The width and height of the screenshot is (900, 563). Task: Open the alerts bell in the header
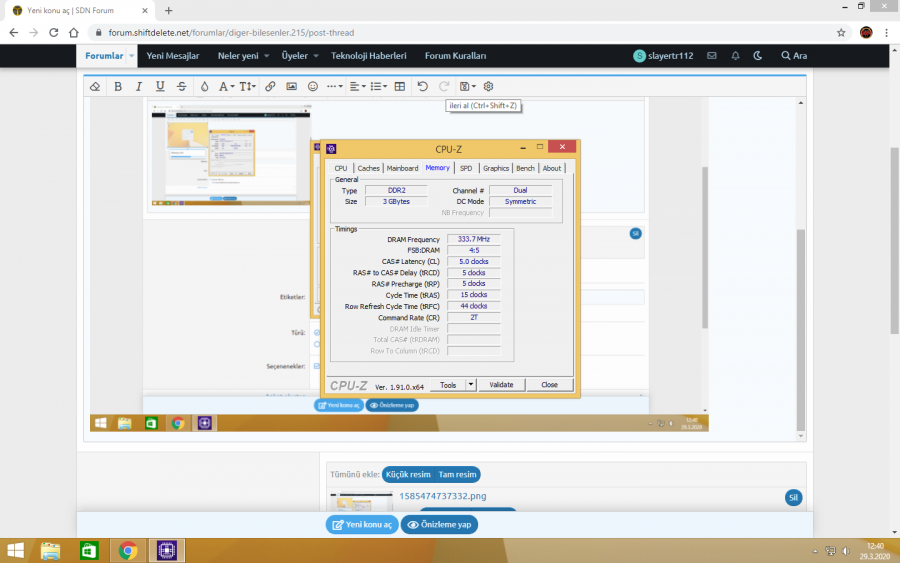pyautogui.click(x=735, y=56)
